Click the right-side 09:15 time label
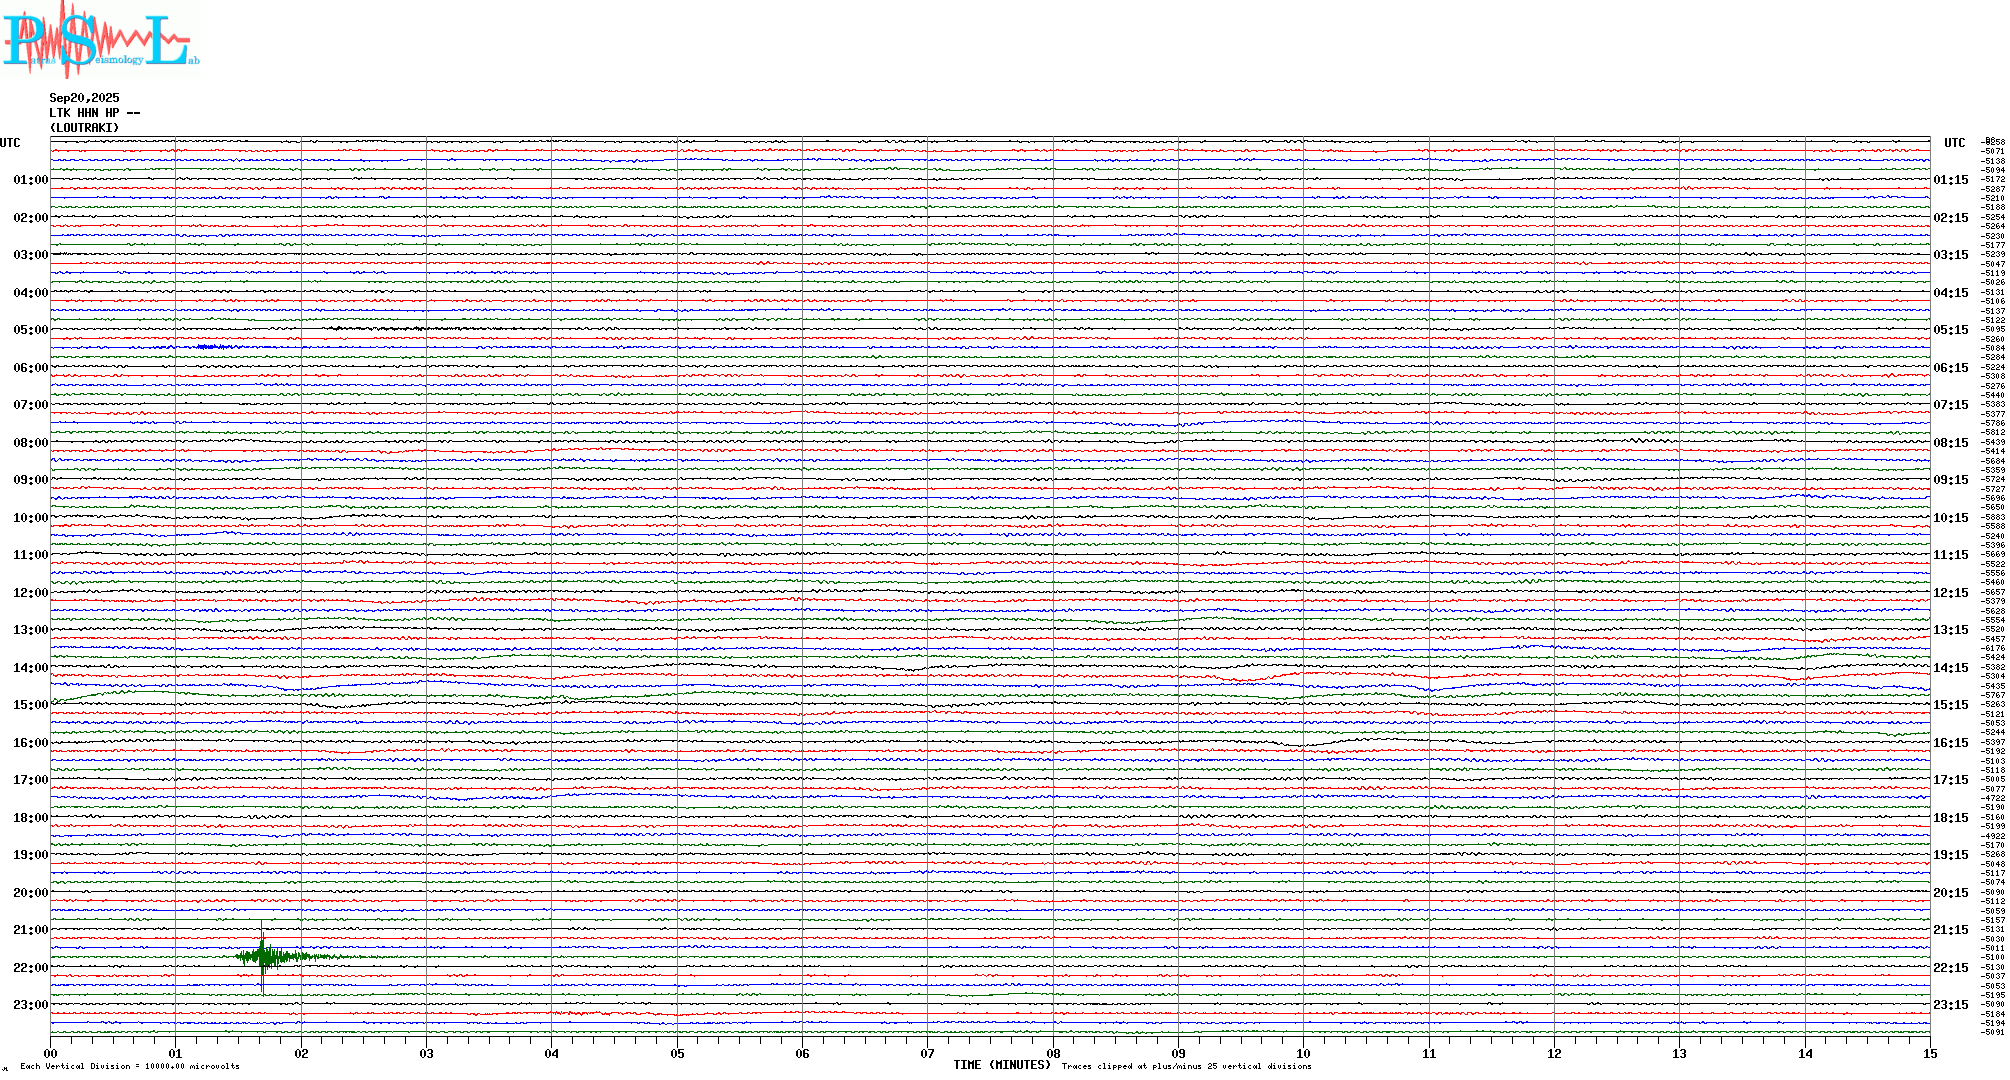 (1951, 480)
